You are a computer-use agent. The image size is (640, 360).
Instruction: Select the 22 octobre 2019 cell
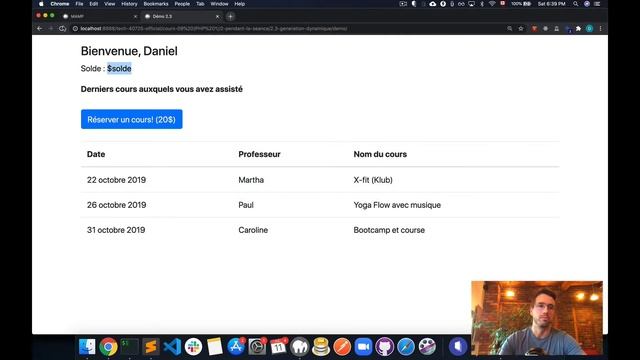pos(116,180)
